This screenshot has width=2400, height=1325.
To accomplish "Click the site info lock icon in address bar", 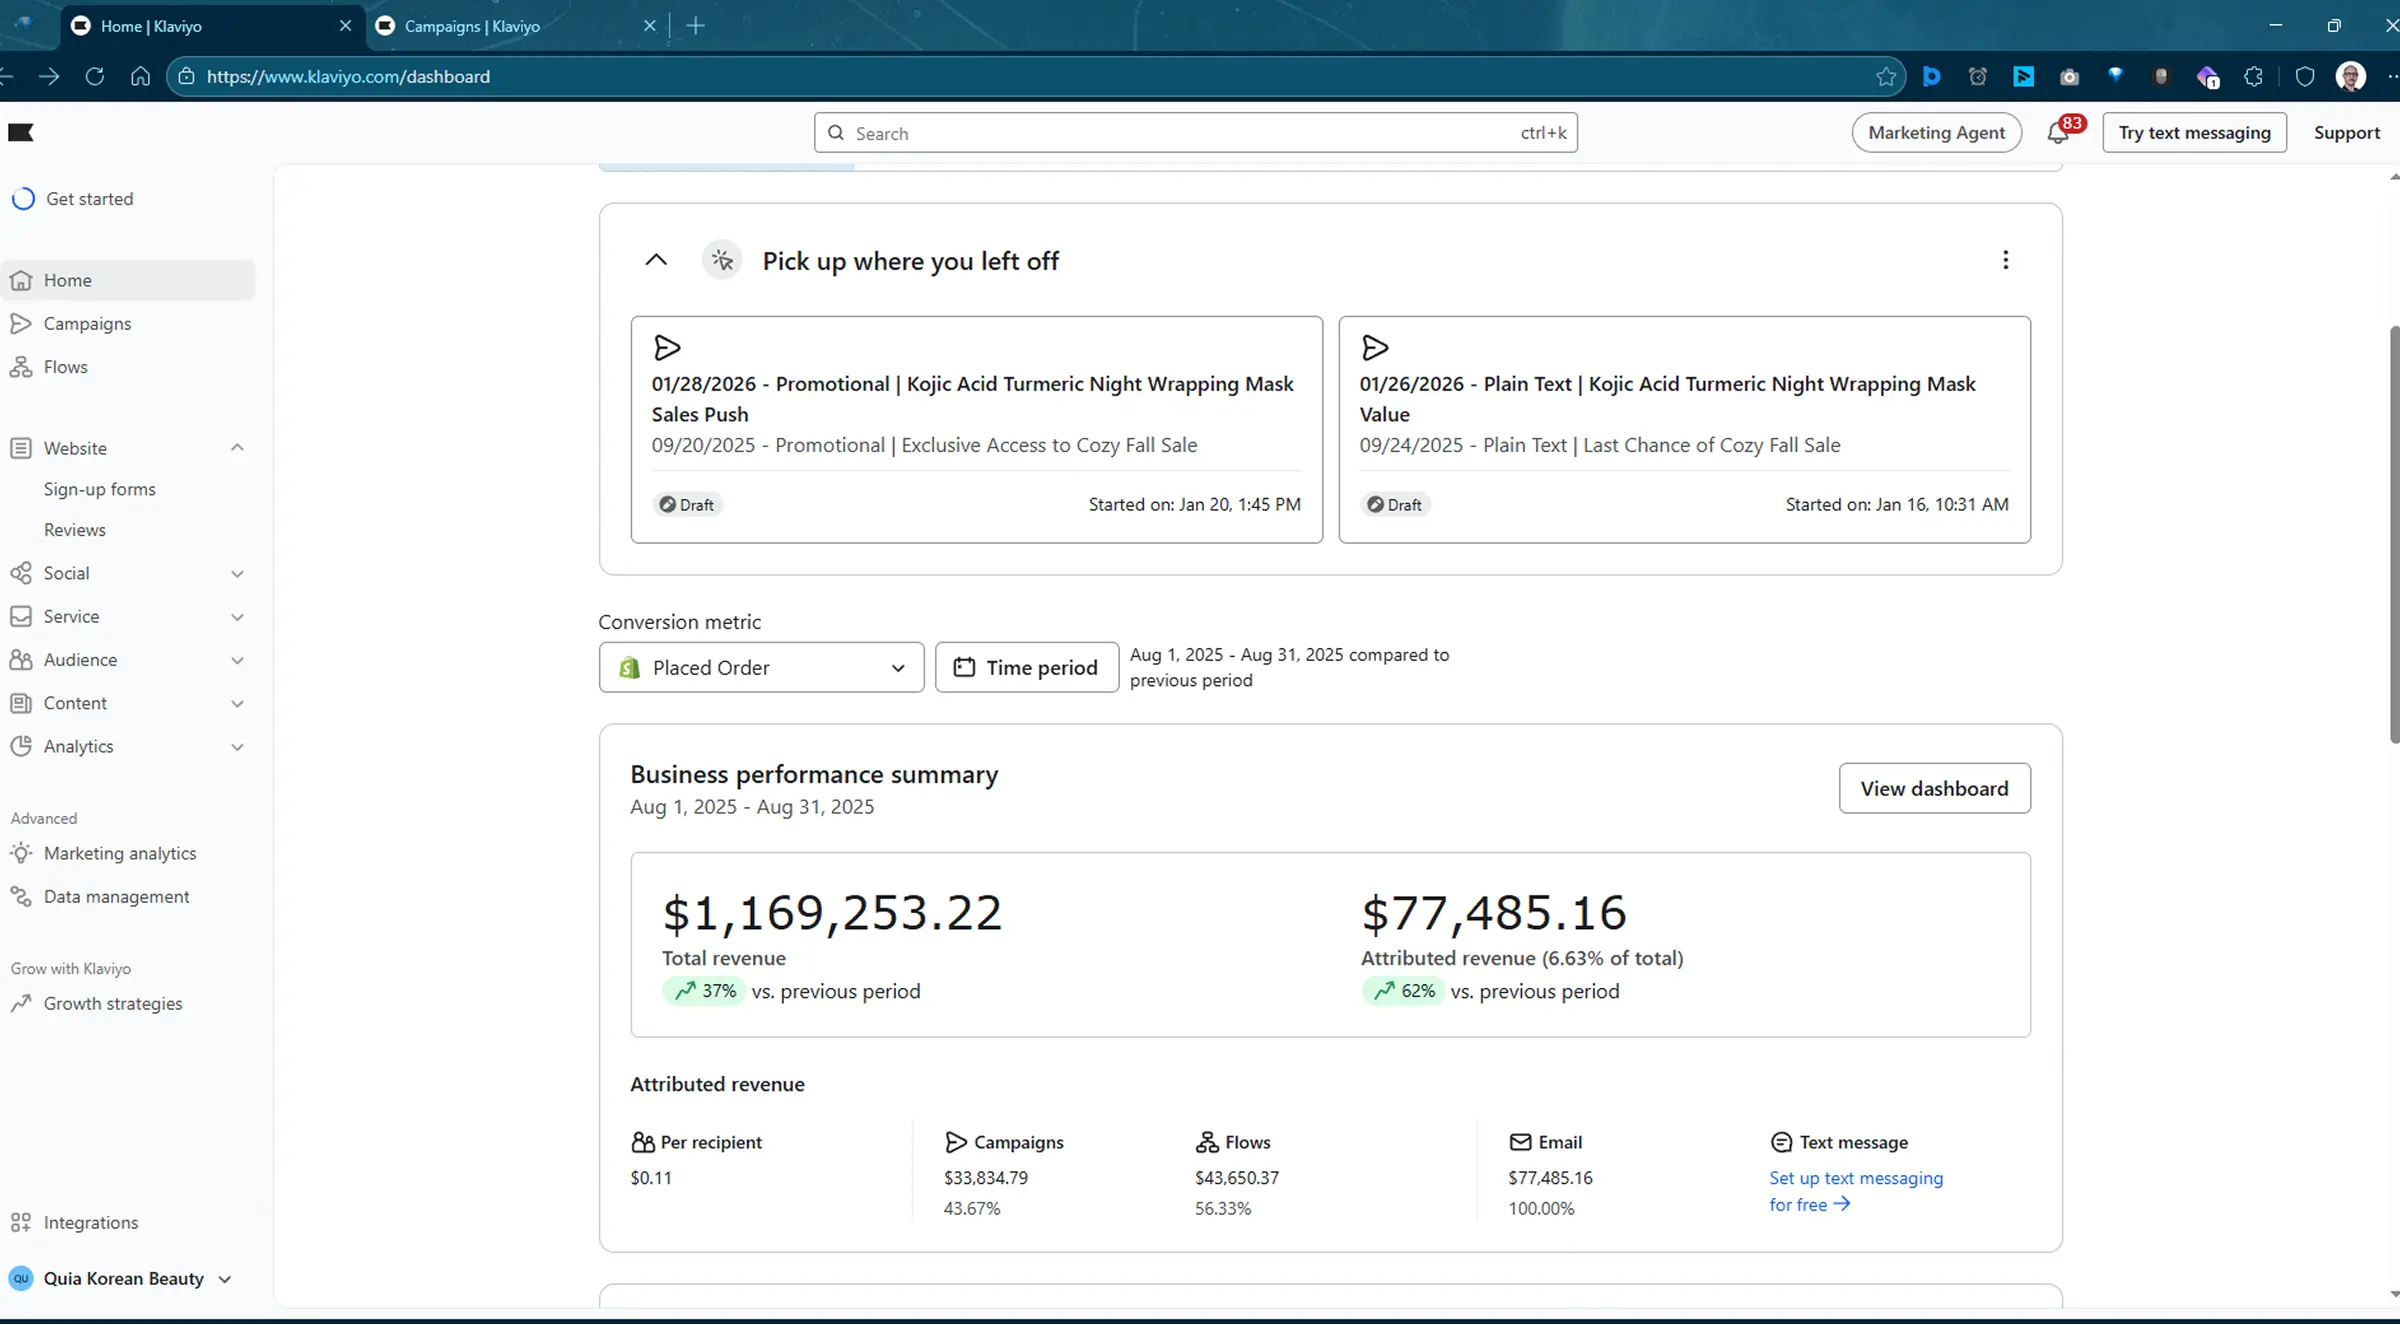I will [186, 76].
